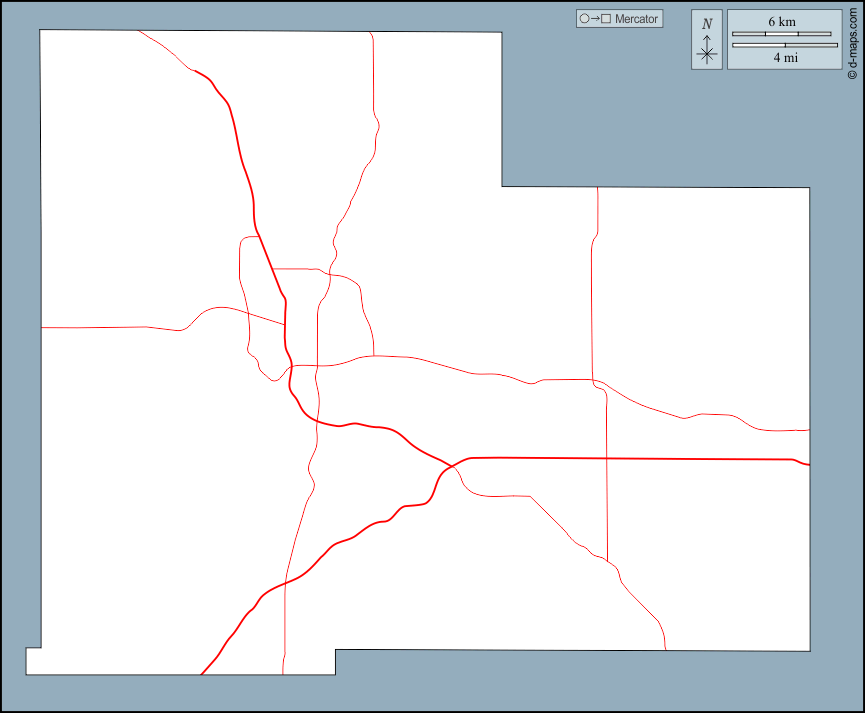Click the circle-to-square projection icon
Image resolution: width=865 pixels, height=713 pixels.
point(595,19)
